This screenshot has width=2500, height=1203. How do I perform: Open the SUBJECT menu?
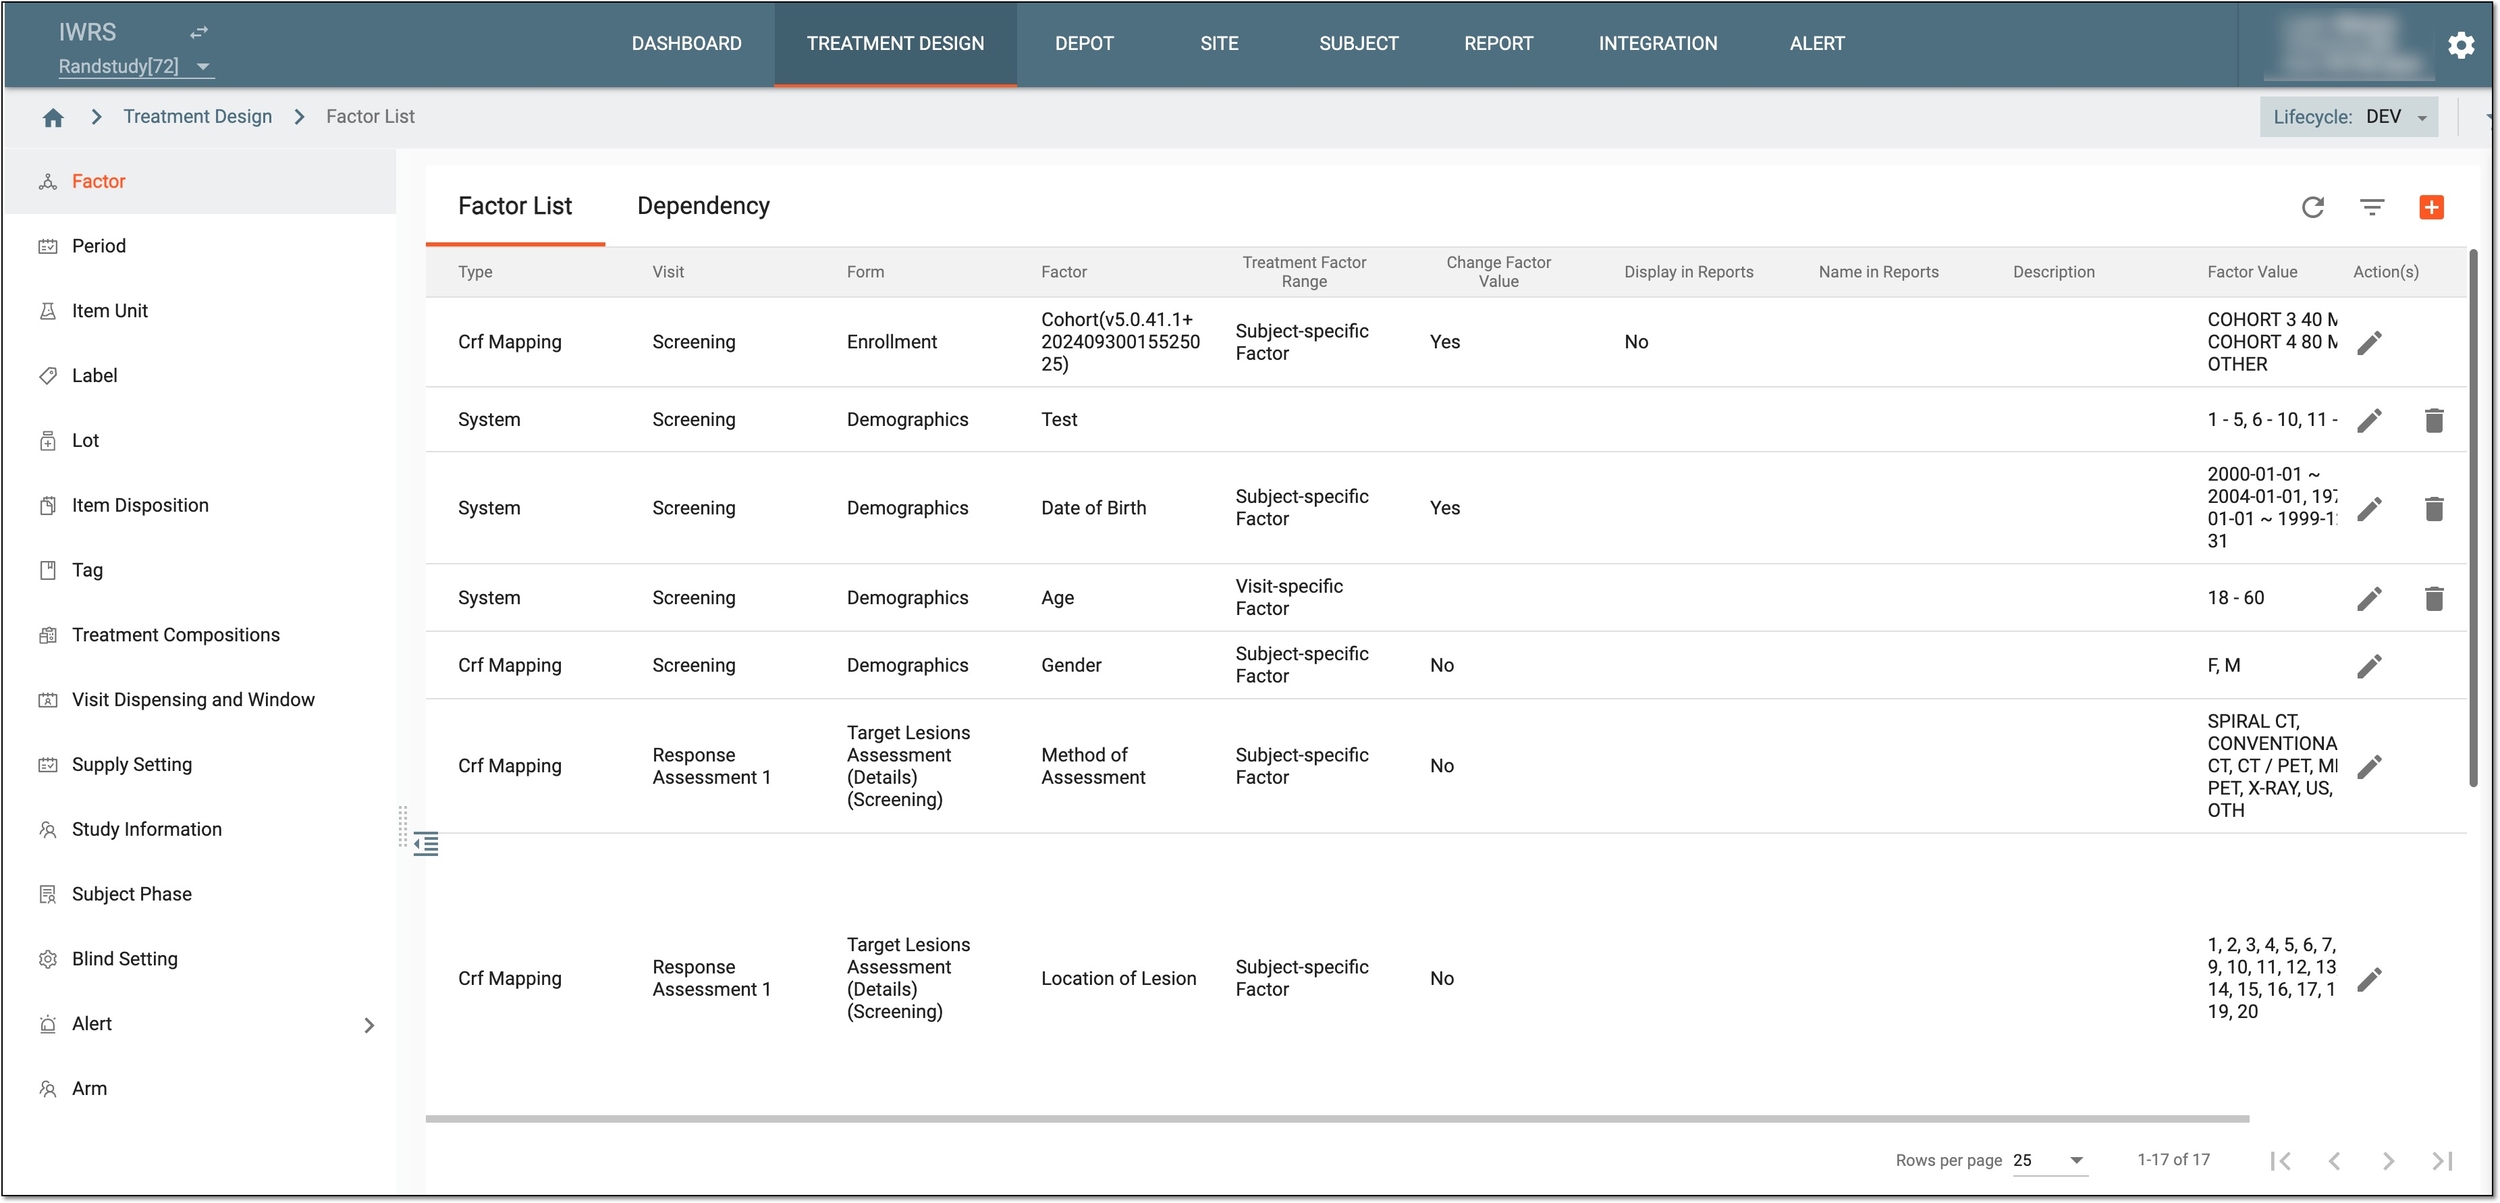(x=1358, y=44)
